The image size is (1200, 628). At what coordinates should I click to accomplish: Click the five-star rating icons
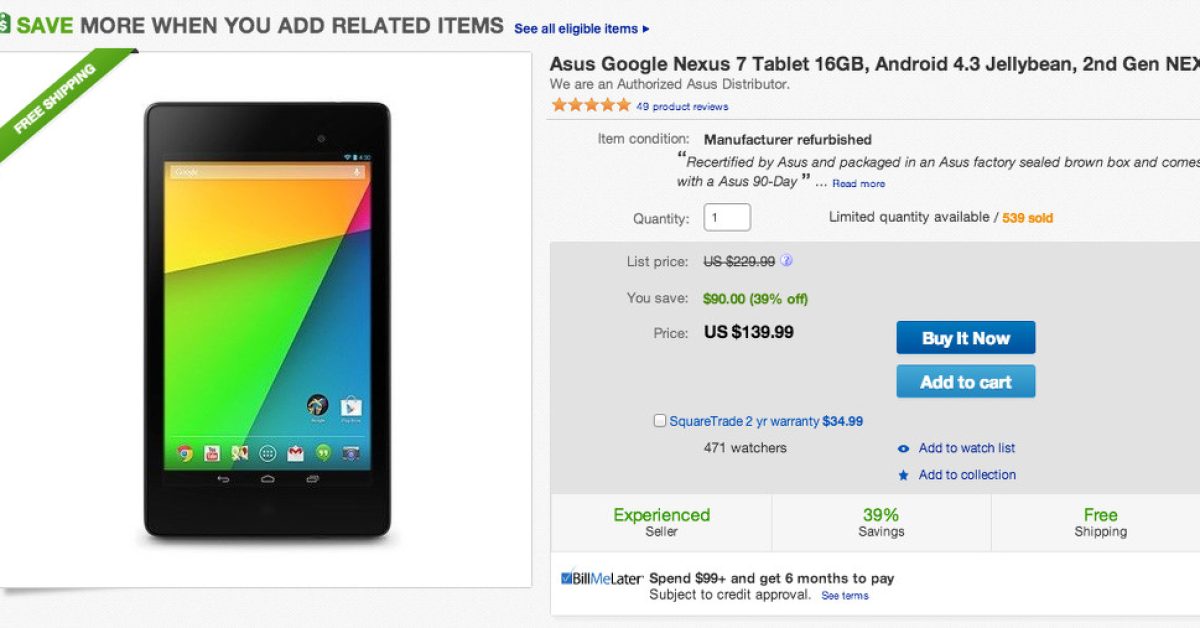(590, 105)
